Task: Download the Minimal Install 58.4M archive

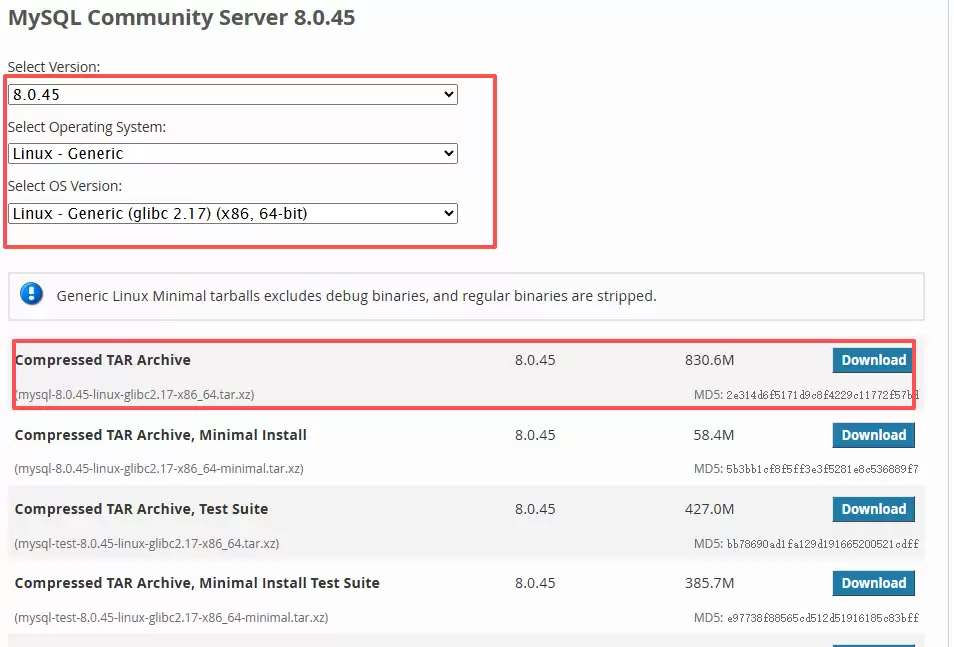Action: tap(873, 435)
